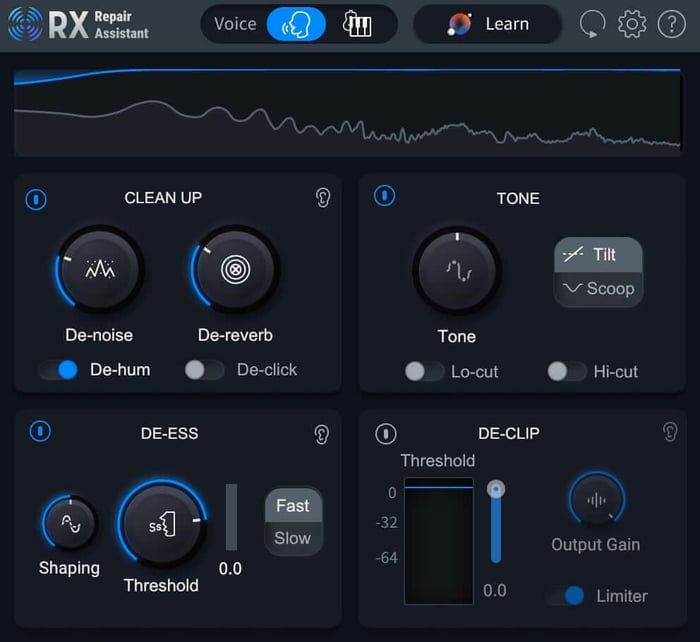
Task: Open the help question mark
Action: click(x=671, y=24)
